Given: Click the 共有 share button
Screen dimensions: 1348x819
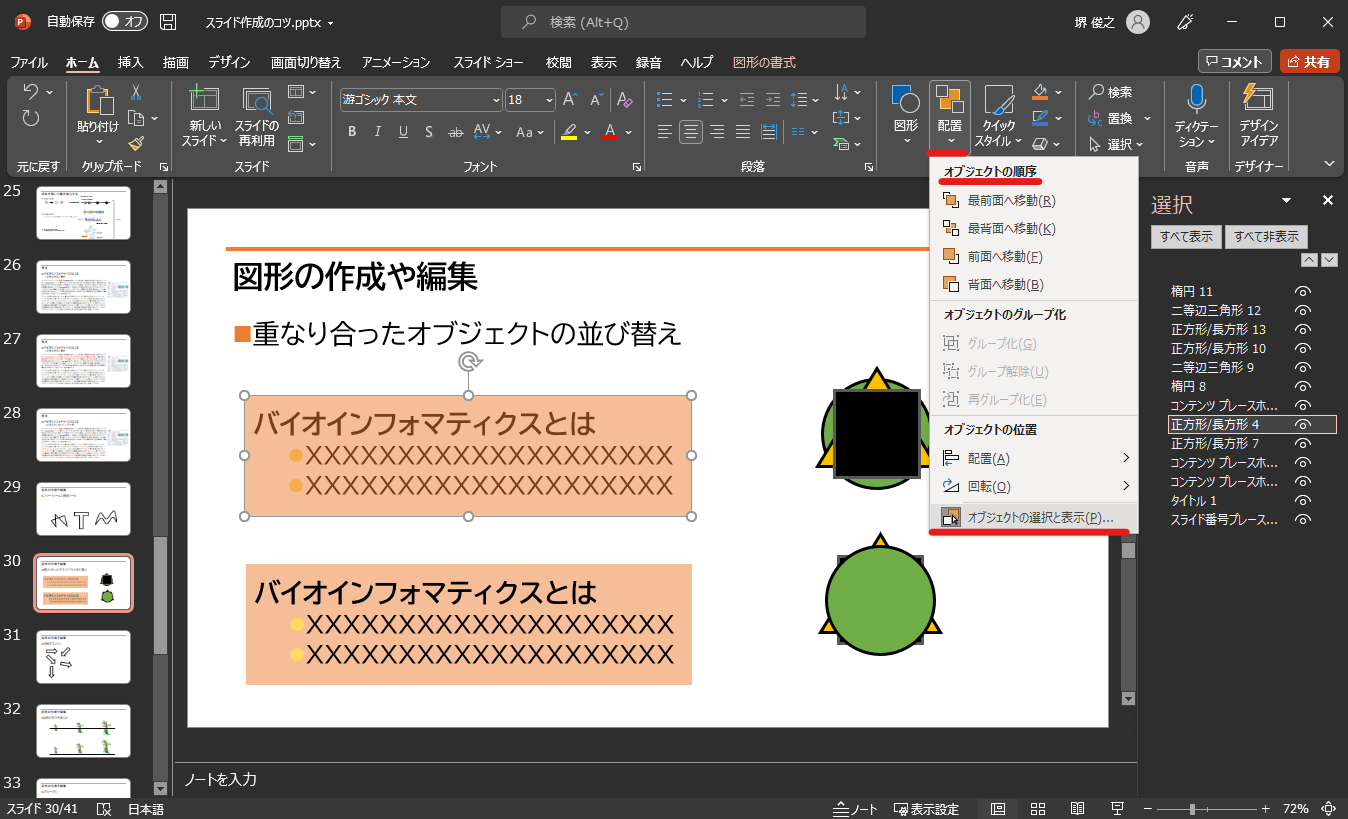Looking at the screenshot, I should (1309, 62).
